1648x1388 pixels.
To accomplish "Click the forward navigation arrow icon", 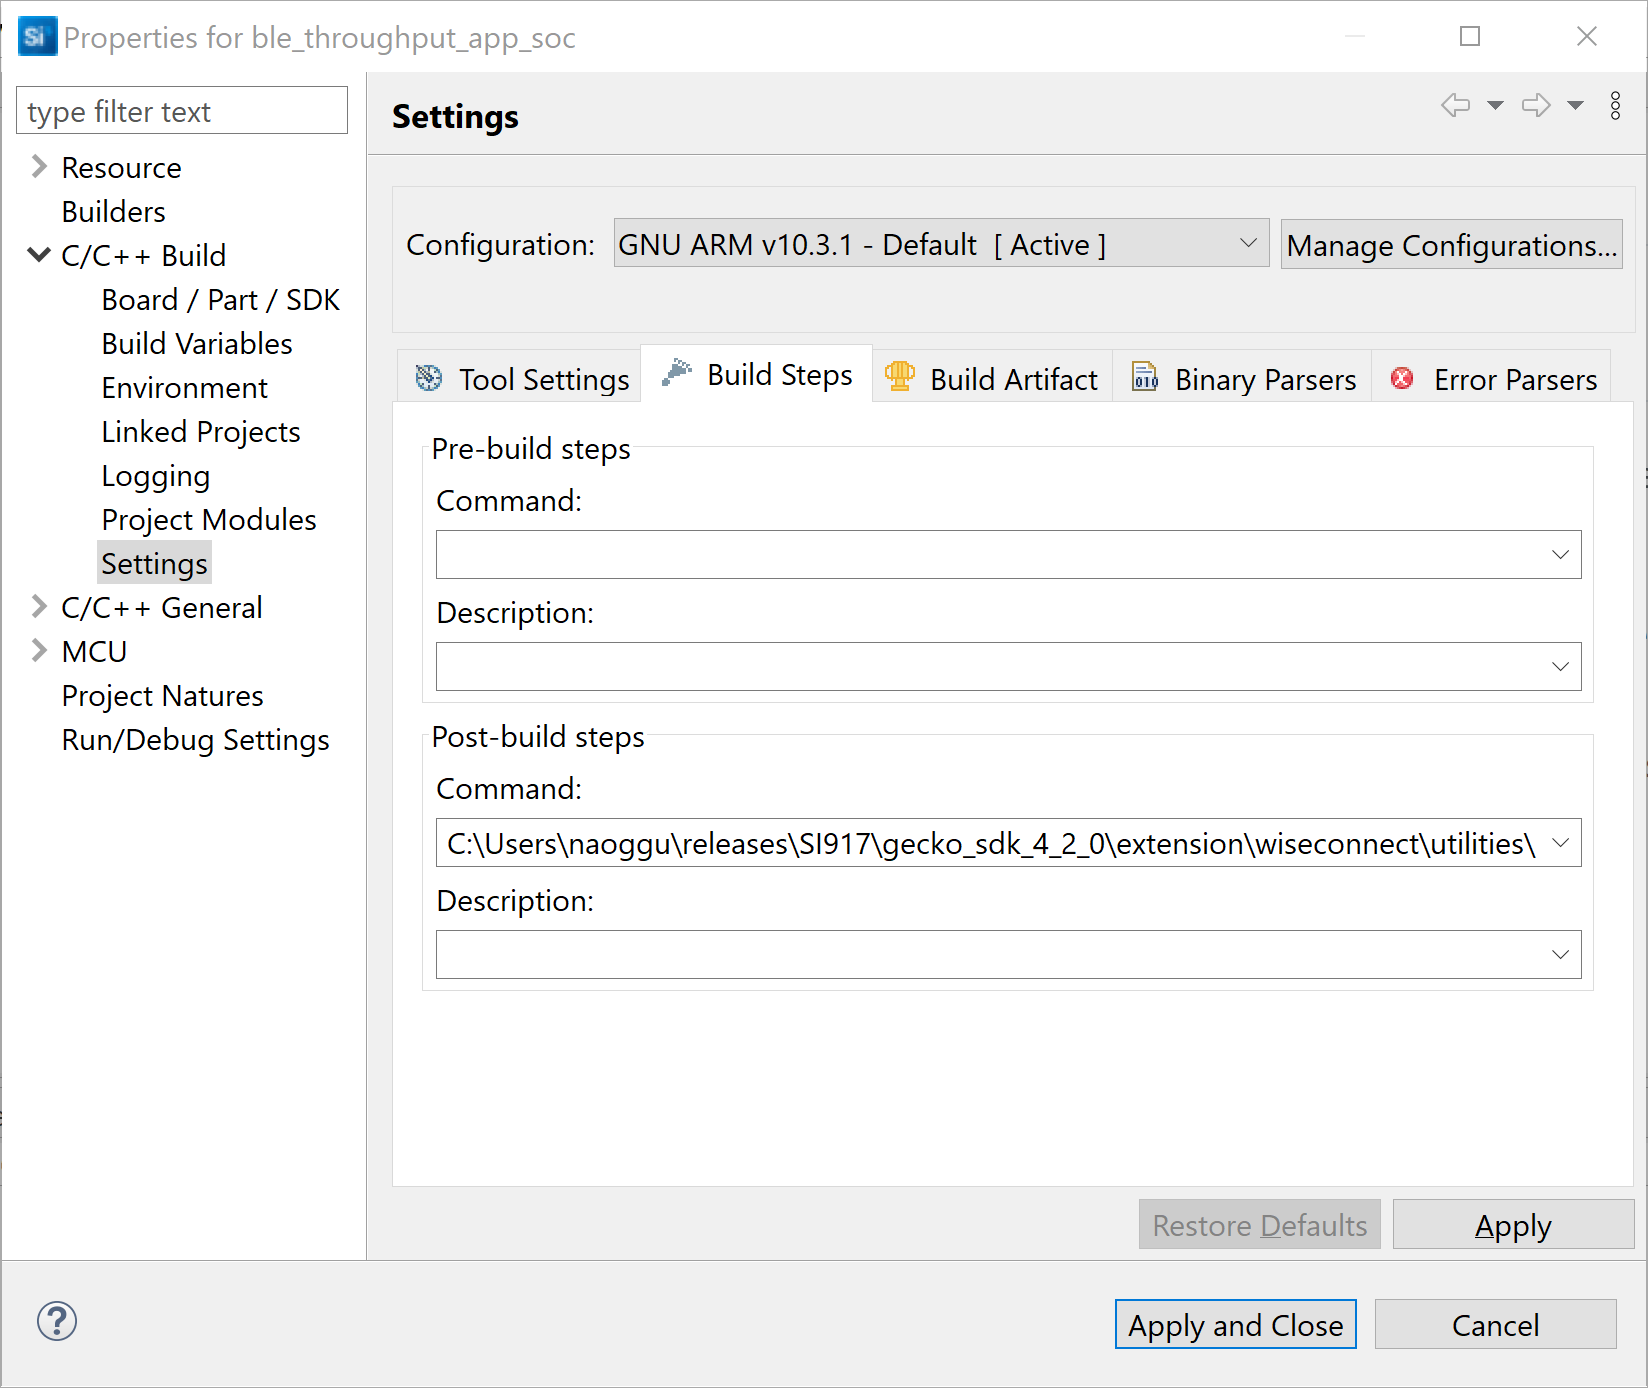I will click(x=1536, y=105).
